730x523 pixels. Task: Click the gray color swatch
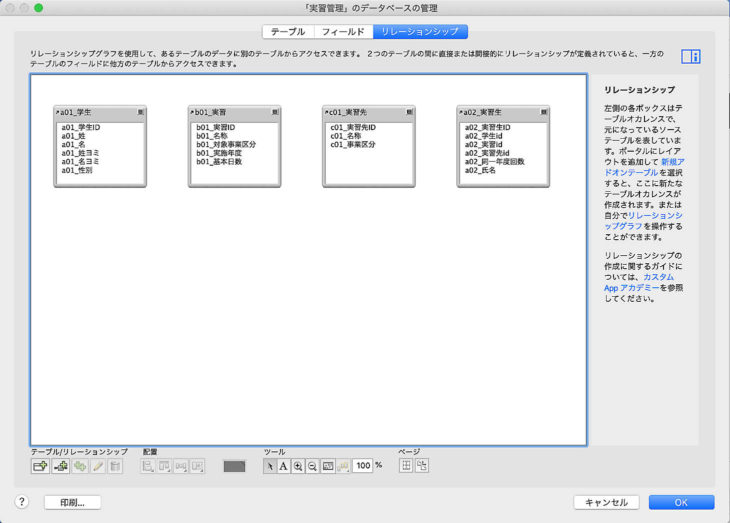(x=234, y=466)
